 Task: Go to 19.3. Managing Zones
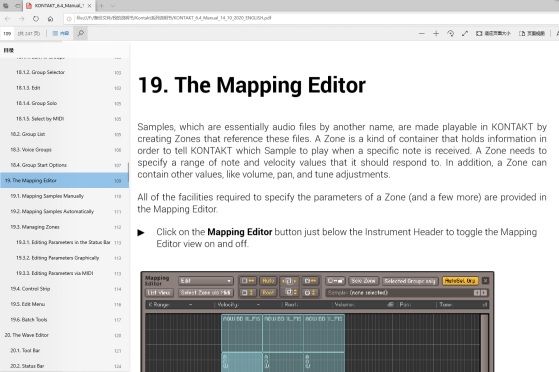(64, 227)
